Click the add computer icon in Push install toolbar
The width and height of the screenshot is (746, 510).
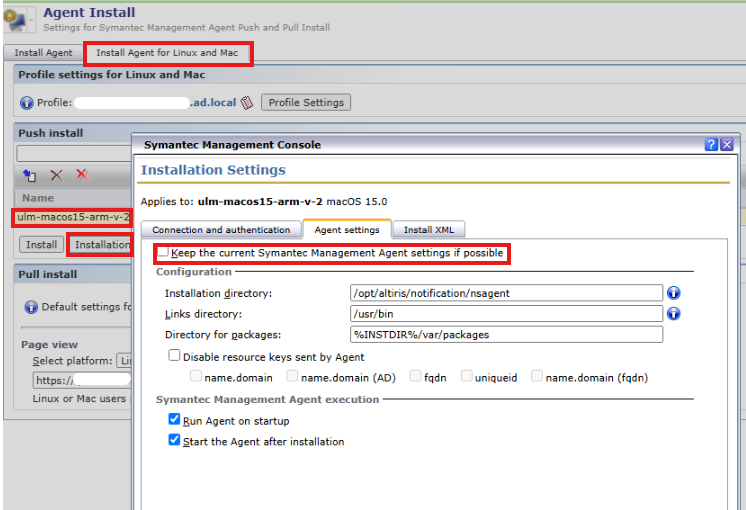click(x=29, y=175)
